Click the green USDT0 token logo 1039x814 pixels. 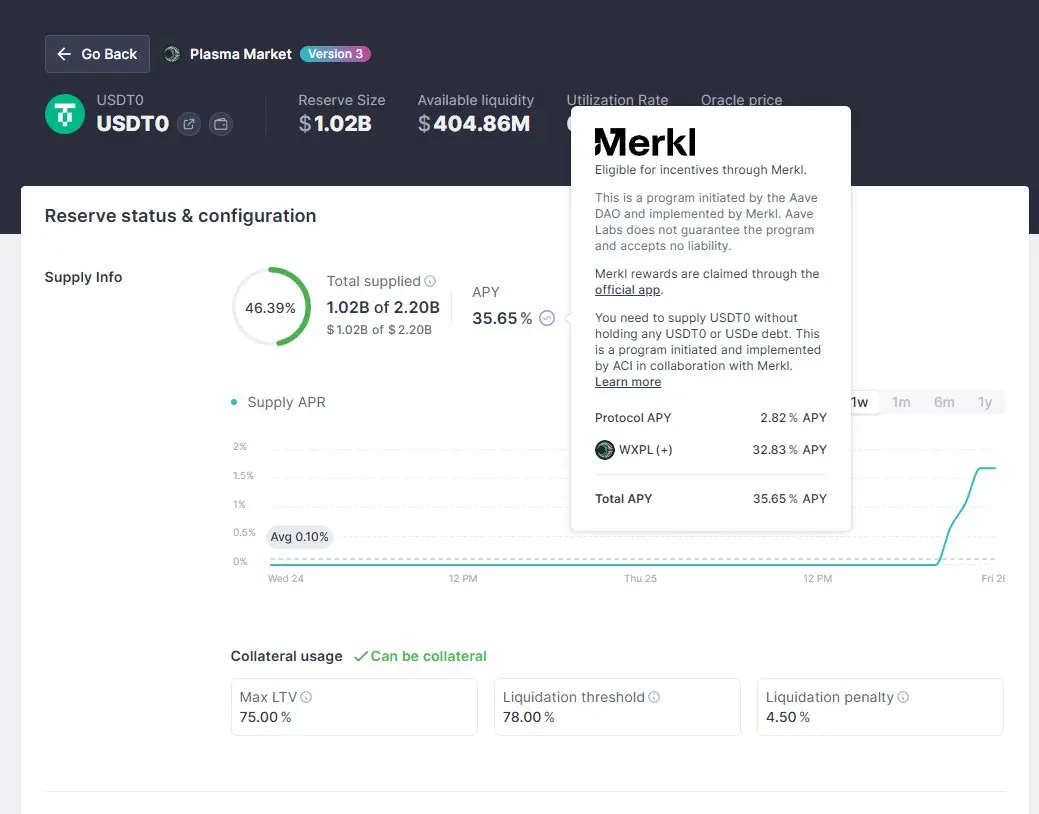click(x=65, y=114)
